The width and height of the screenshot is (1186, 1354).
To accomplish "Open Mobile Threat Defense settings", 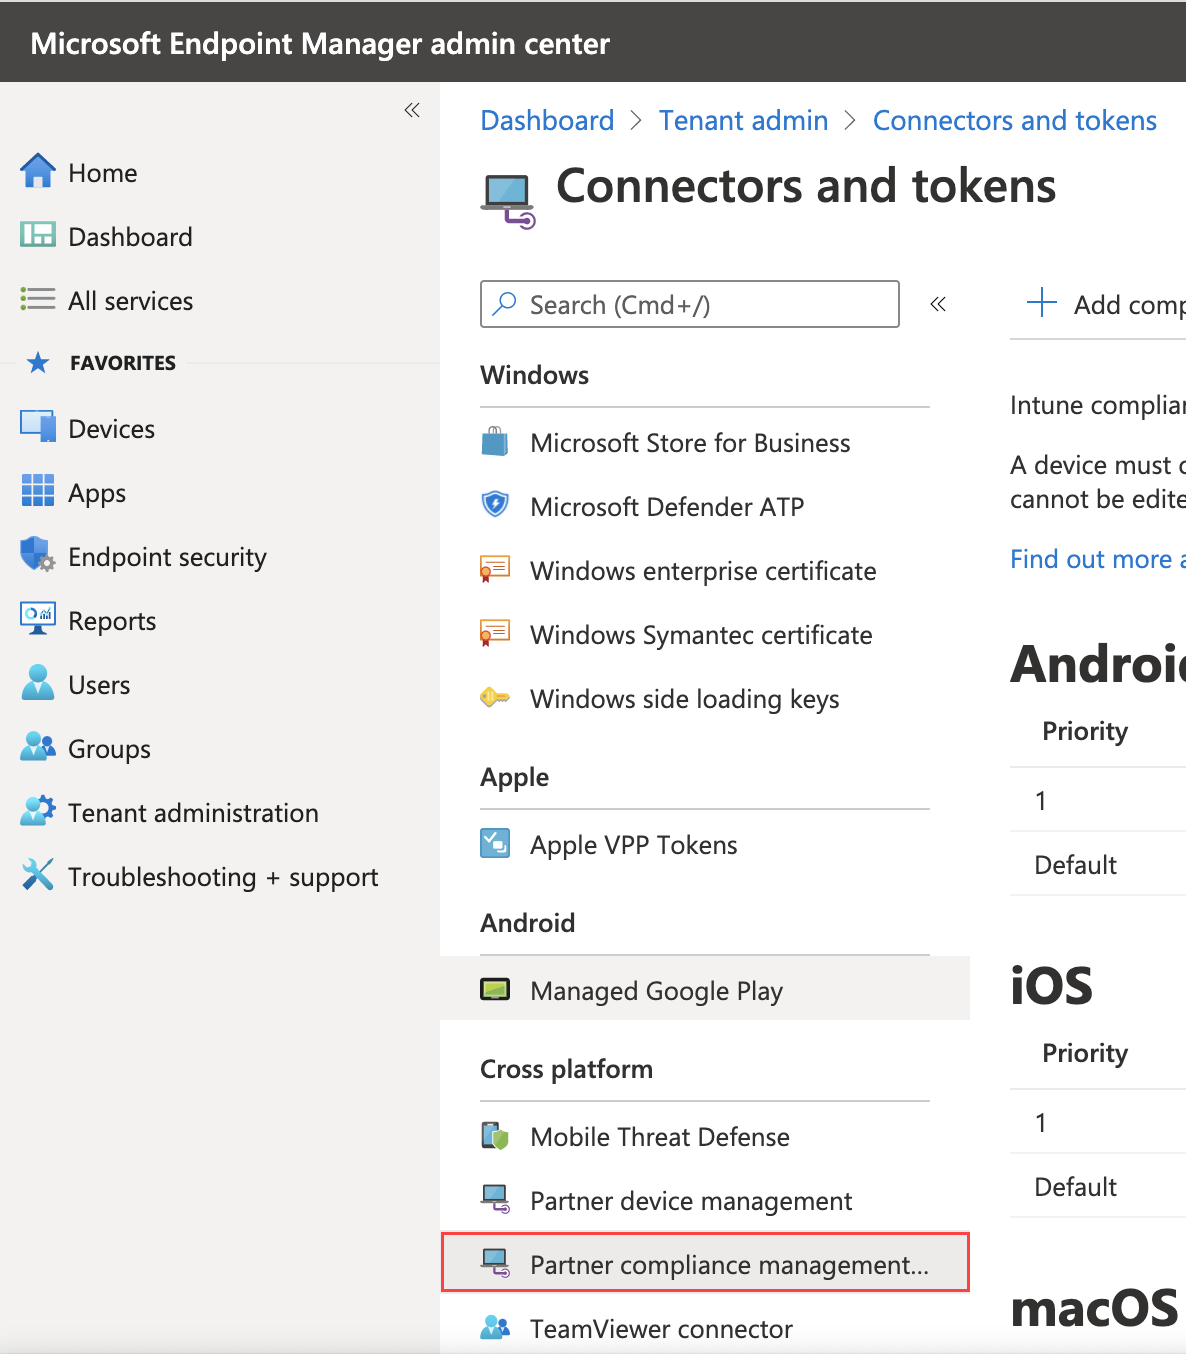I will pyautogui.click(x=659, y=1137).
